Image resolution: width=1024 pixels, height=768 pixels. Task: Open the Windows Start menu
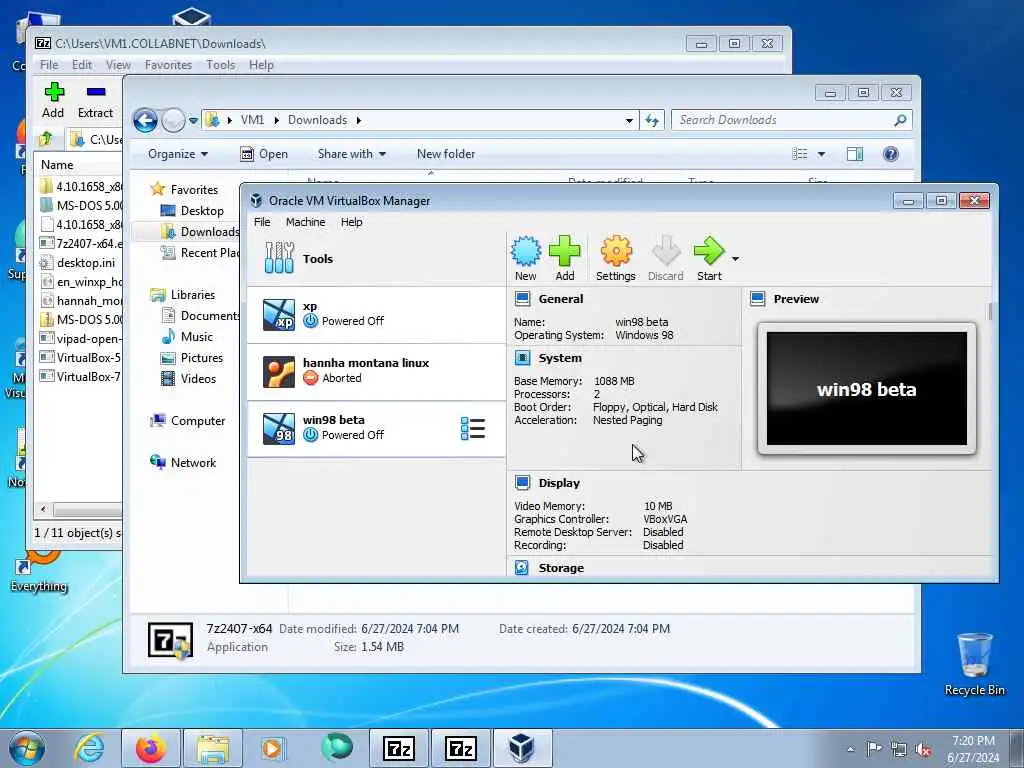[x=27, y=748]
